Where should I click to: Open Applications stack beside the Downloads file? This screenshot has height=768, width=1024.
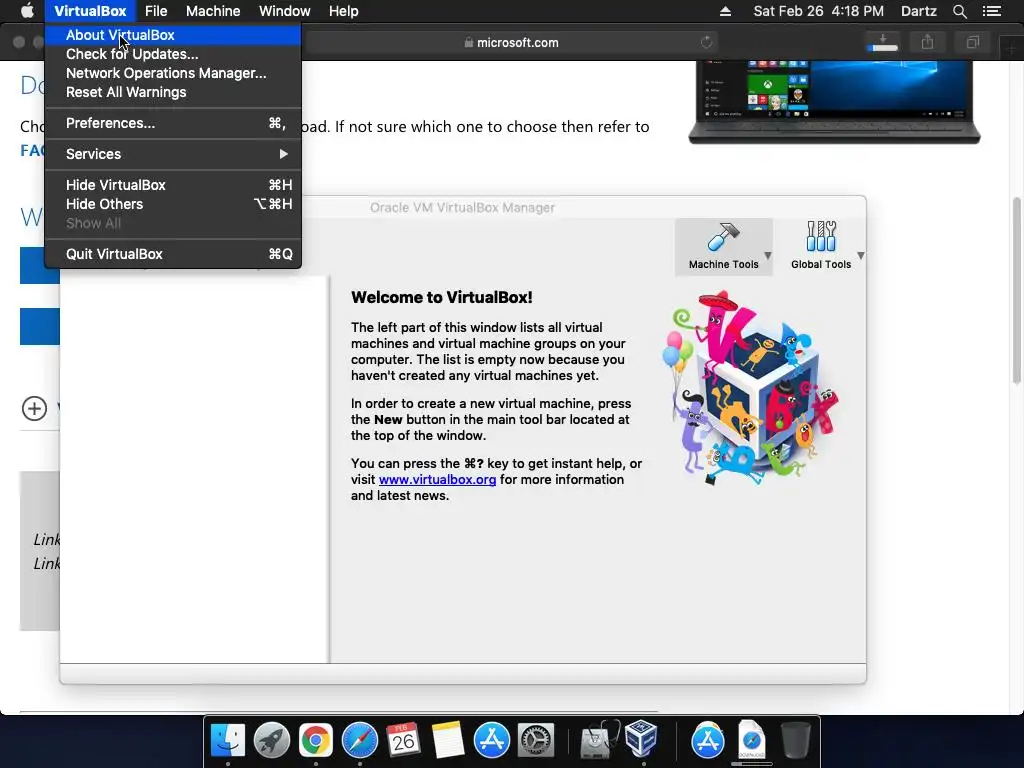[708, 741]
